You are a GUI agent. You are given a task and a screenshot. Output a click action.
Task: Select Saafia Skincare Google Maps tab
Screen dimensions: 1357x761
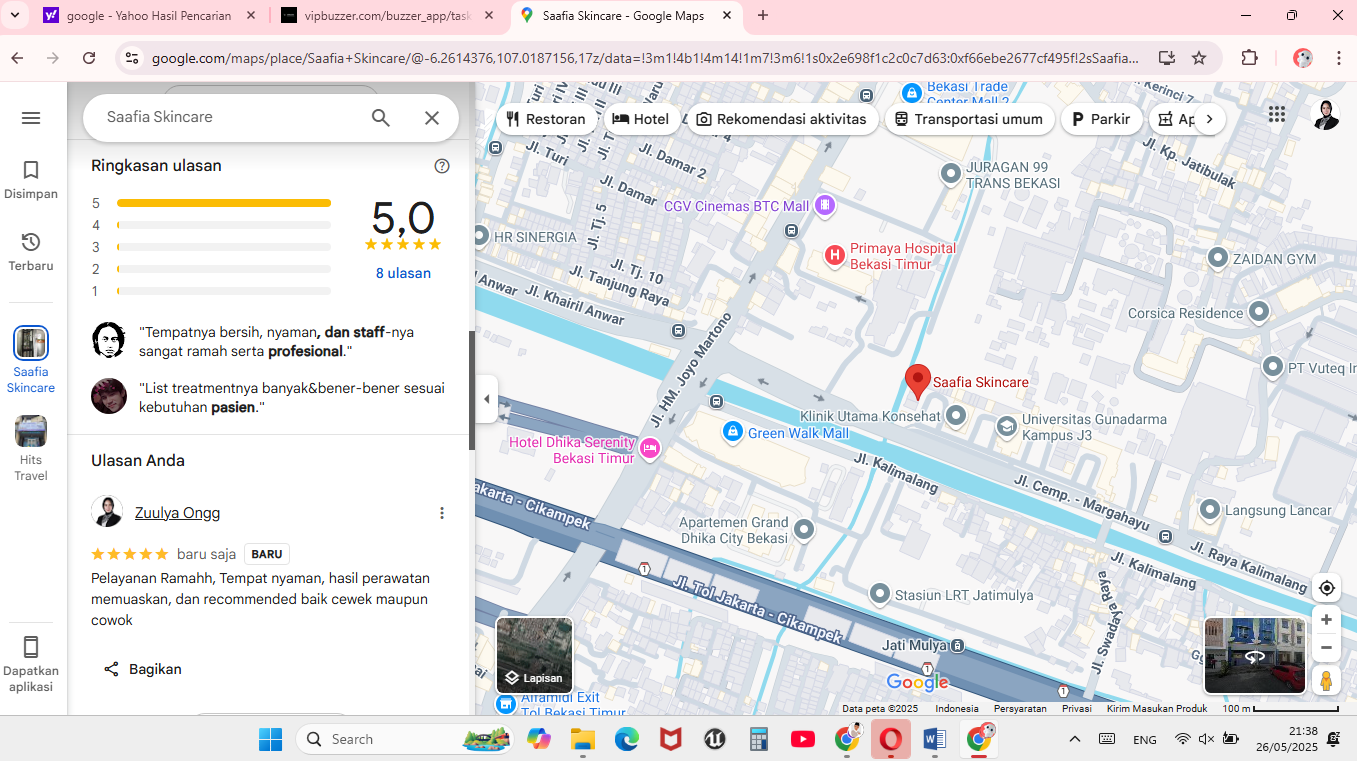[626, 16]
